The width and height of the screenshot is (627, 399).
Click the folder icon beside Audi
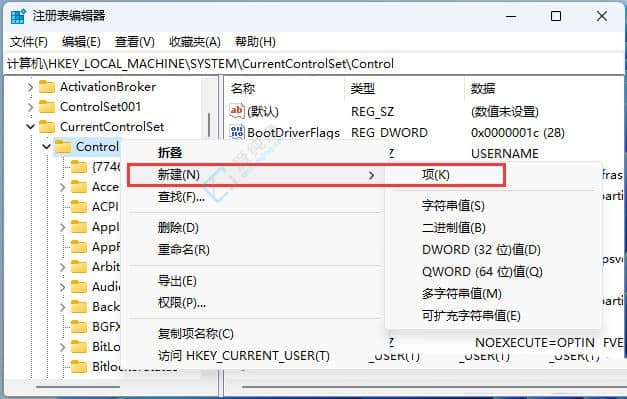tap(79, 287)
